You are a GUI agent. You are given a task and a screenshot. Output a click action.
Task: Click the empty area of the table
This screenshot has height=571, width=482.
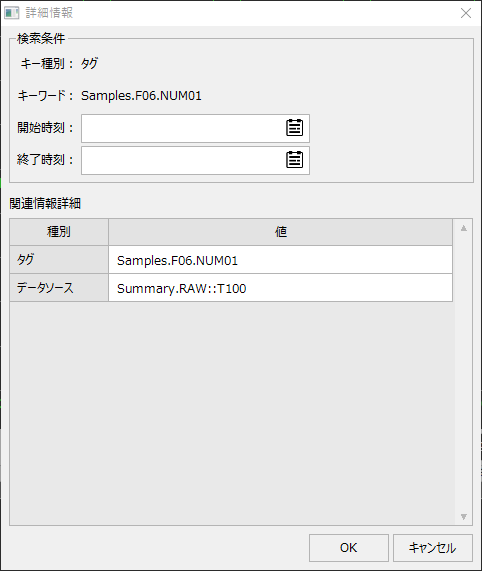tap(232, 413)
